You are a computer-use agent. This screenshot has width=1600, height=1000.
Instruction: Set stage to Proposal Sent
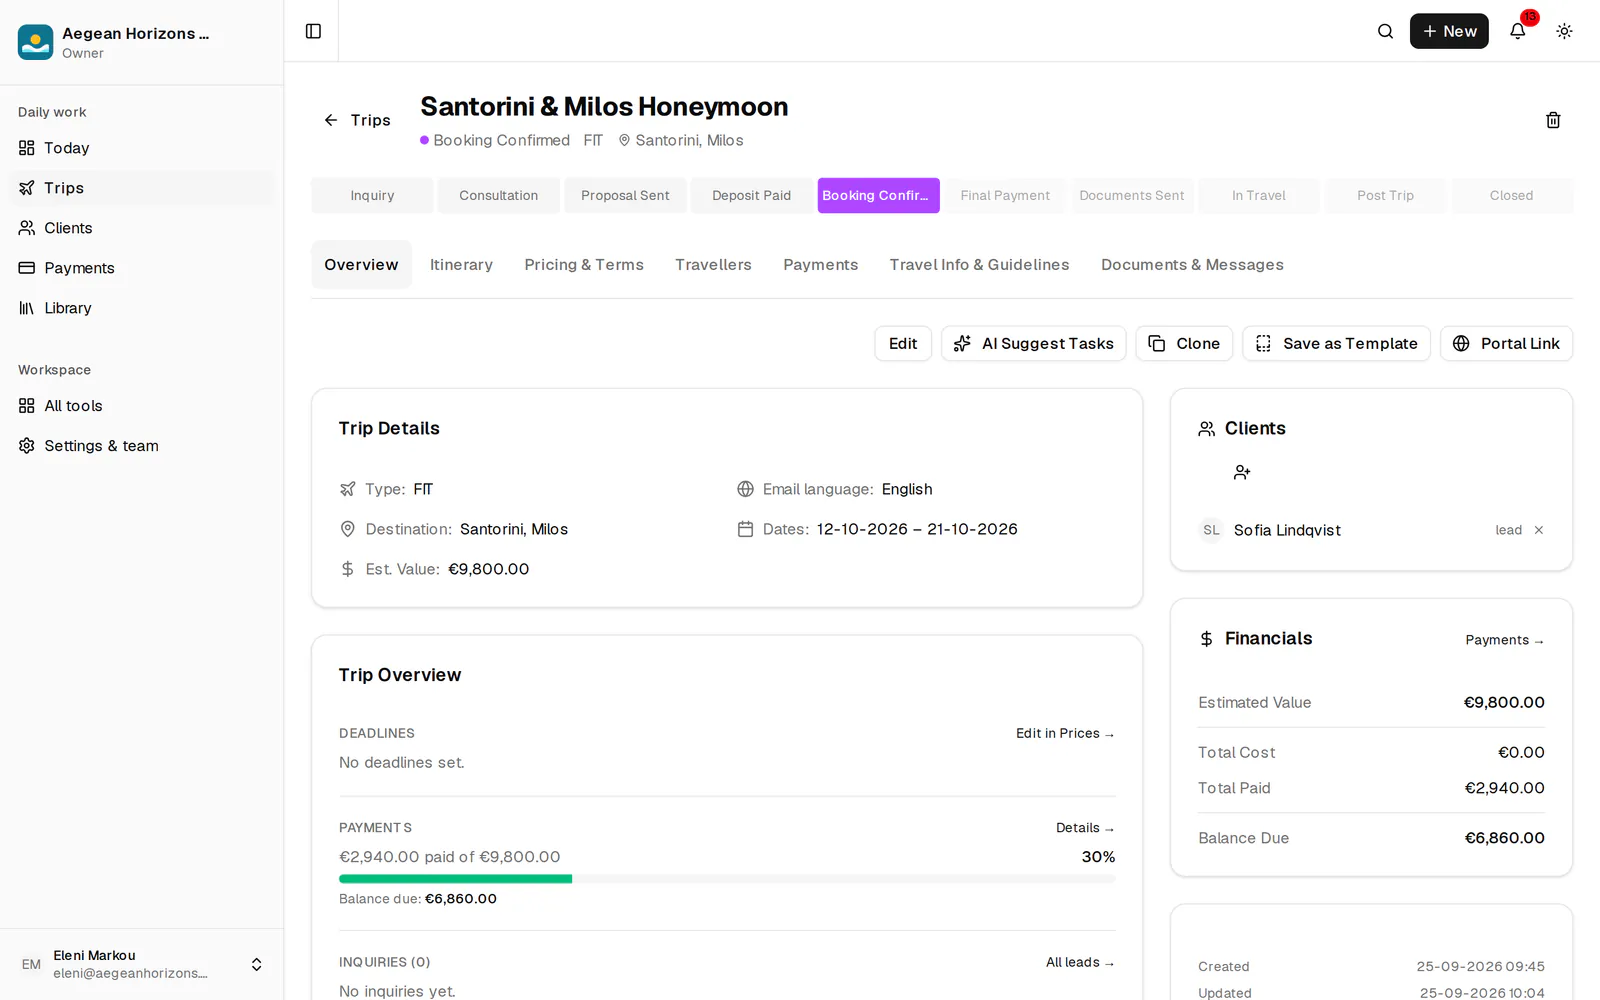coord(625,195)
